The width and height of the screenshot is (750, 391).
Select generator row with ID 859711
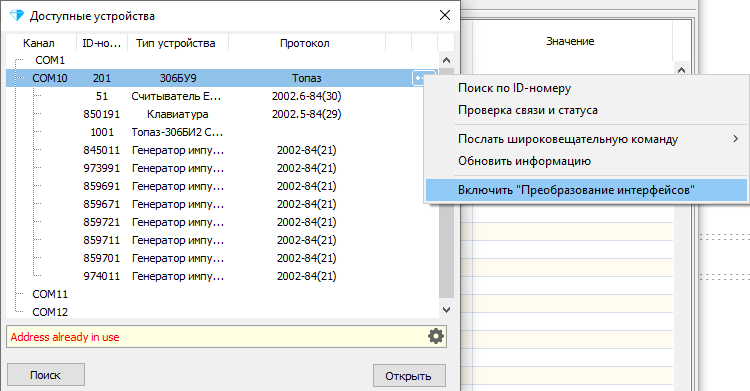222,240
